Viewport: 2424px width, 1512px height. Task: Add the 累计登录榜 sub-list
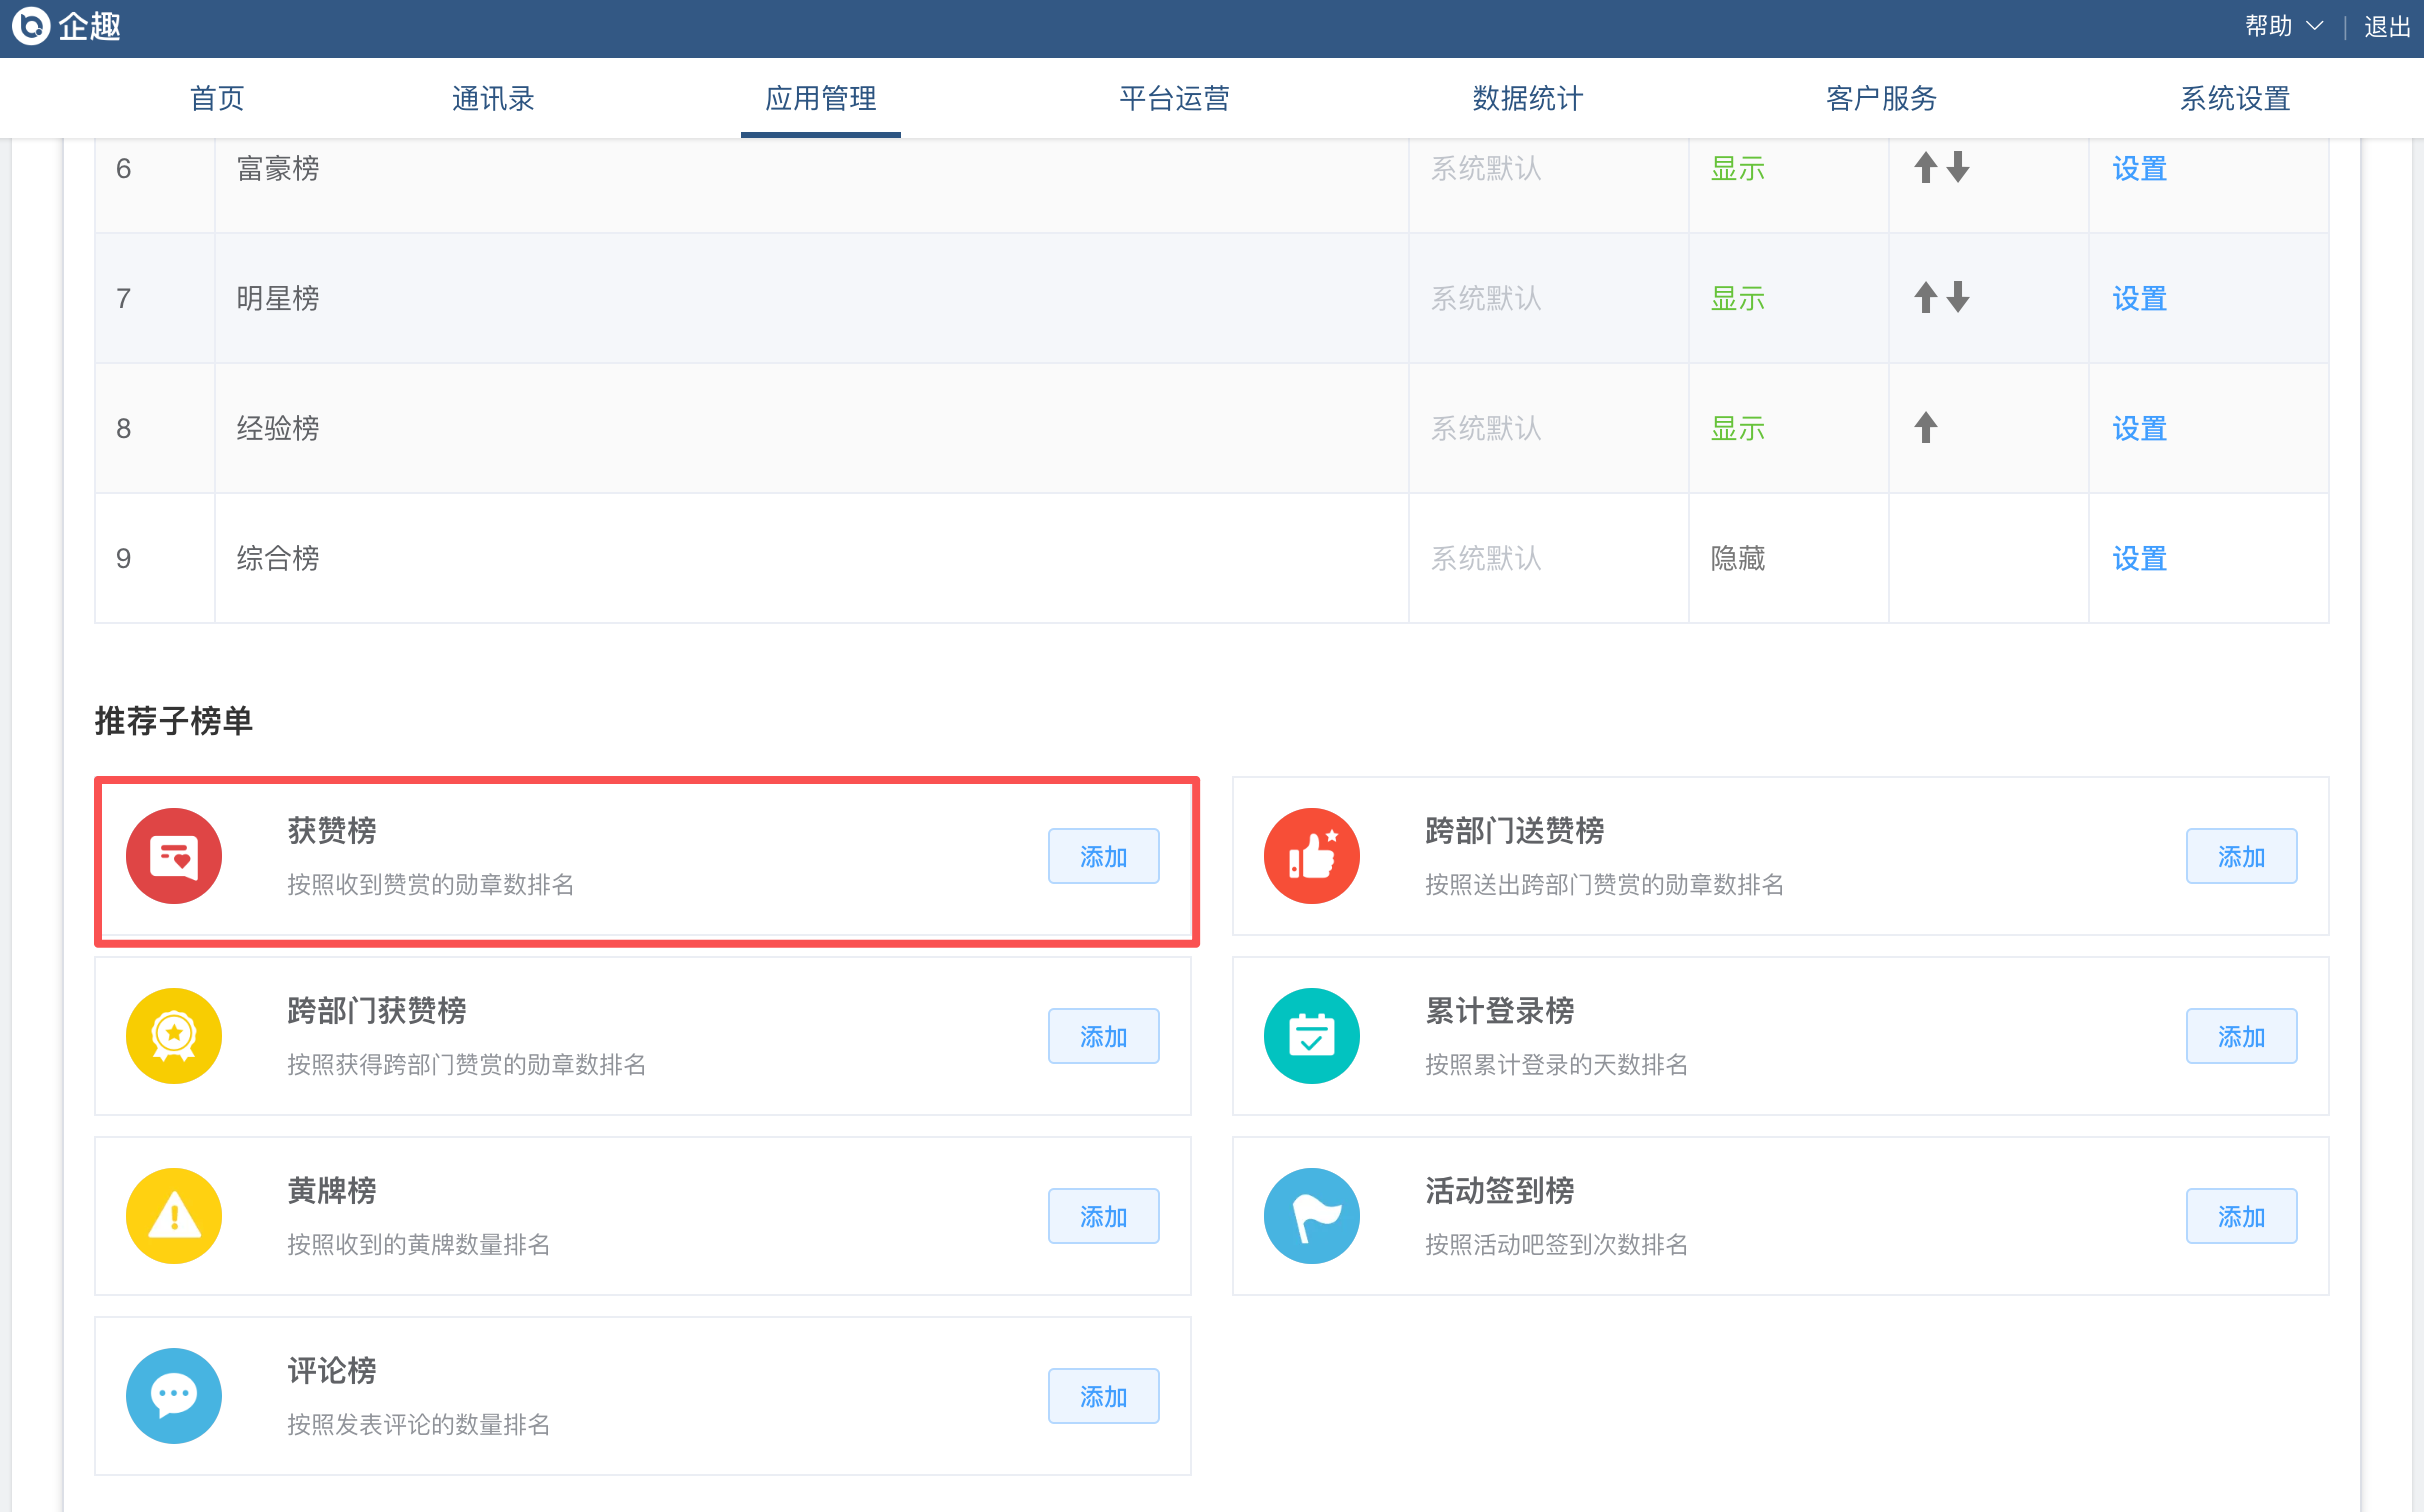(x=2241, y=1036)
